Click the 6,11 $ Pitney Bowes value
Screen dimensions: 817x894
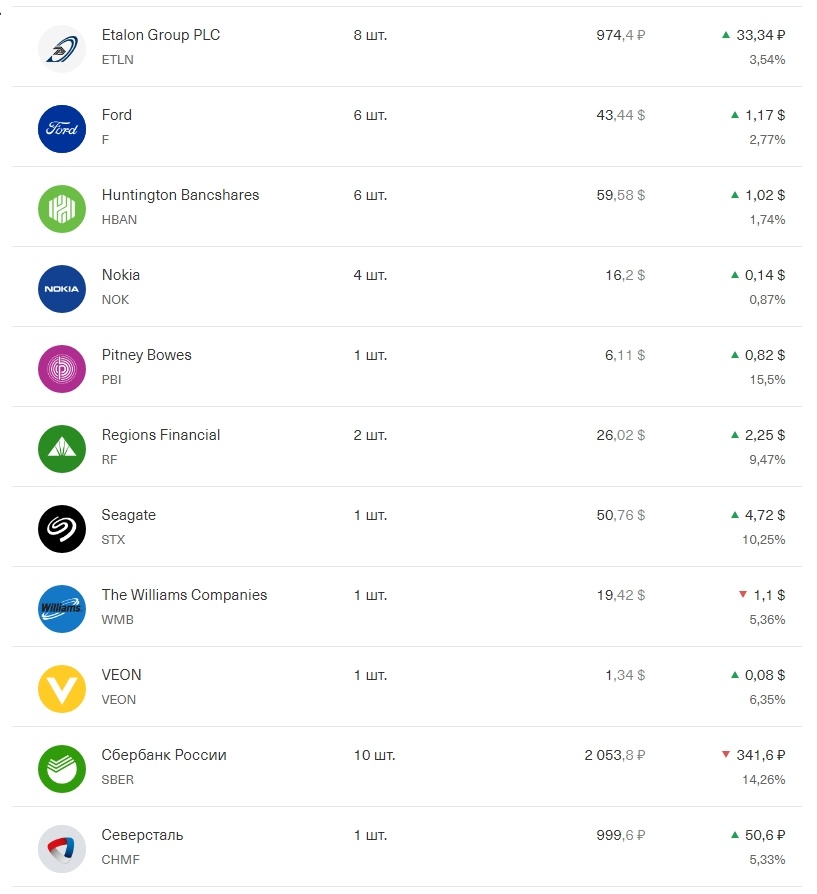(x=625, y=355)
